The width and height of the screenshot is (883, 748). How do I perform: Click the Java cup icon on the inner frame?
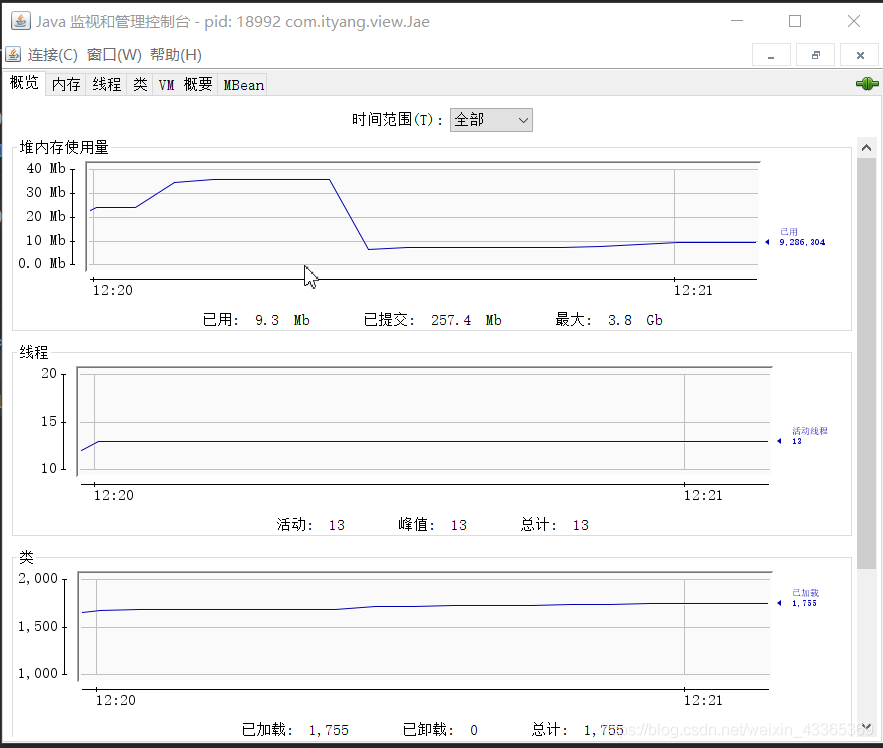[13, 55]
